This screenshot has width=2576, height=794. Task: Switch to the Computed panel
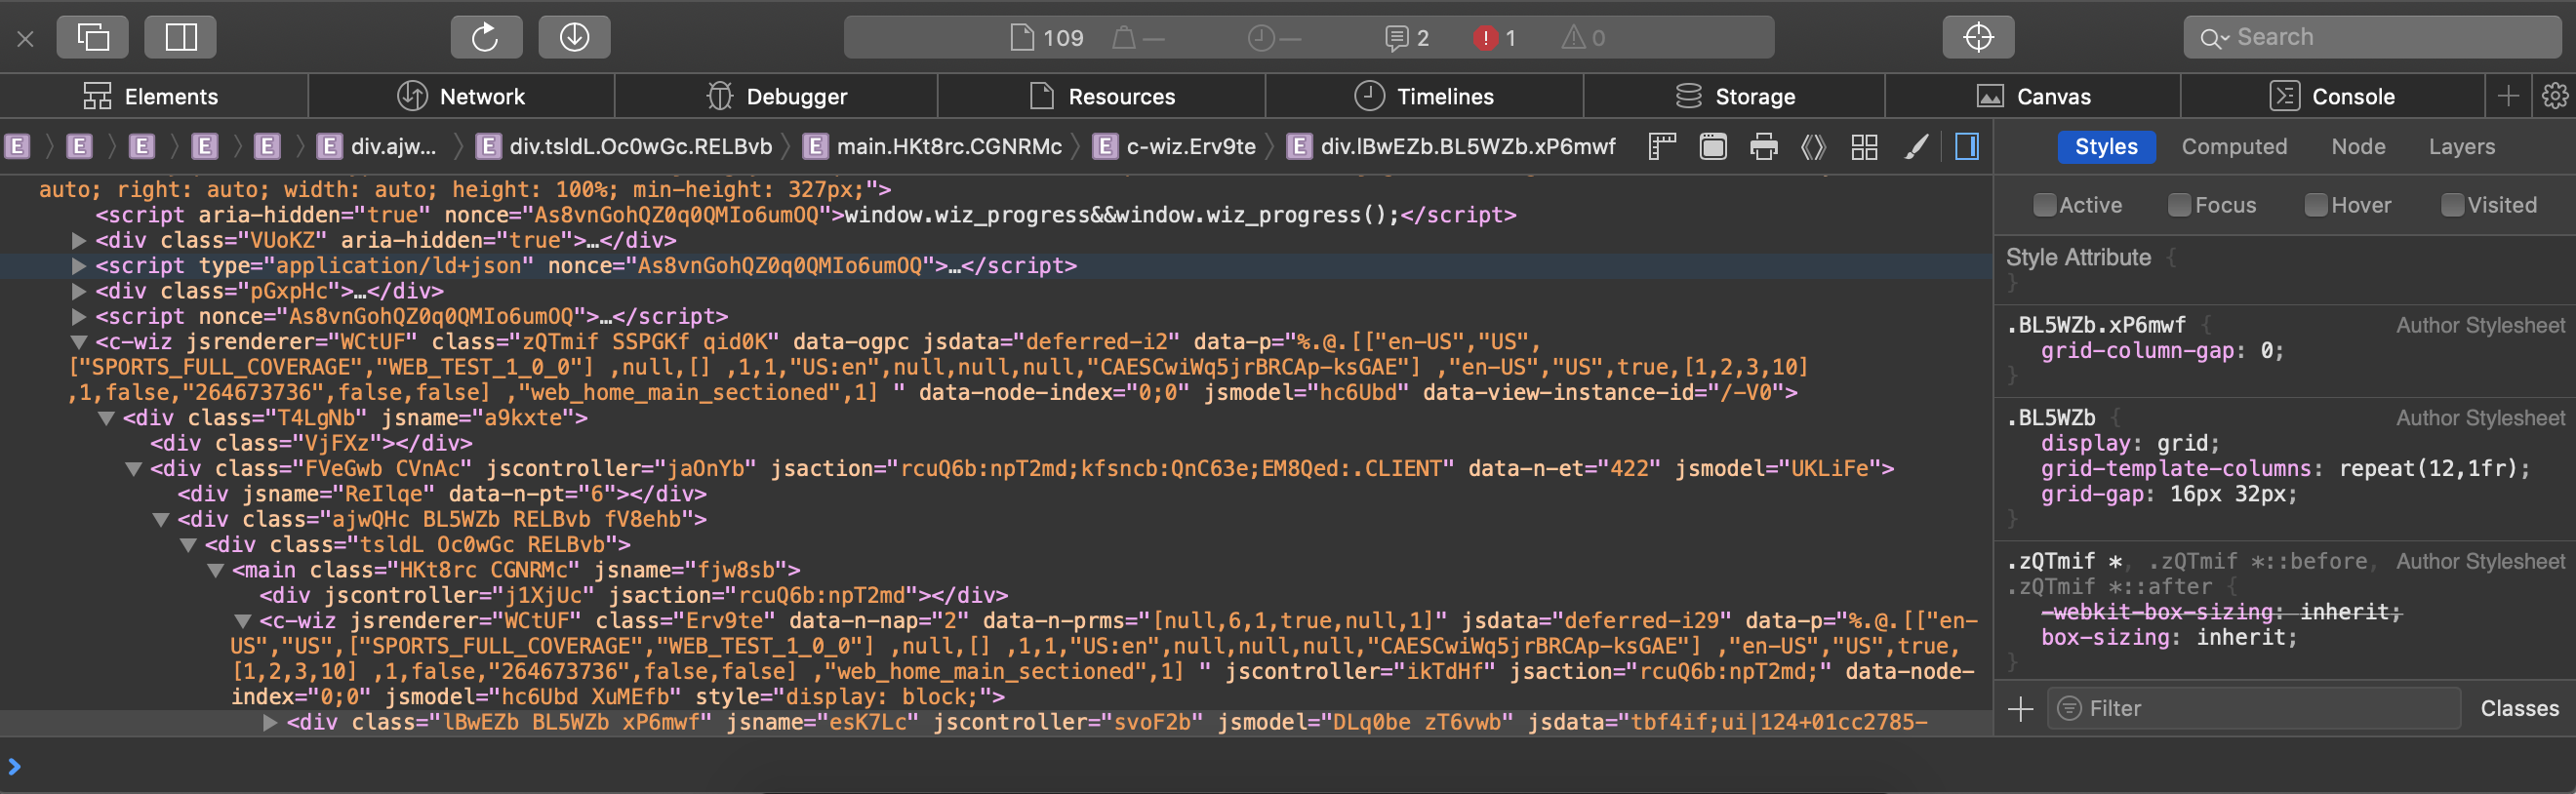click(x=2234, y=147)
